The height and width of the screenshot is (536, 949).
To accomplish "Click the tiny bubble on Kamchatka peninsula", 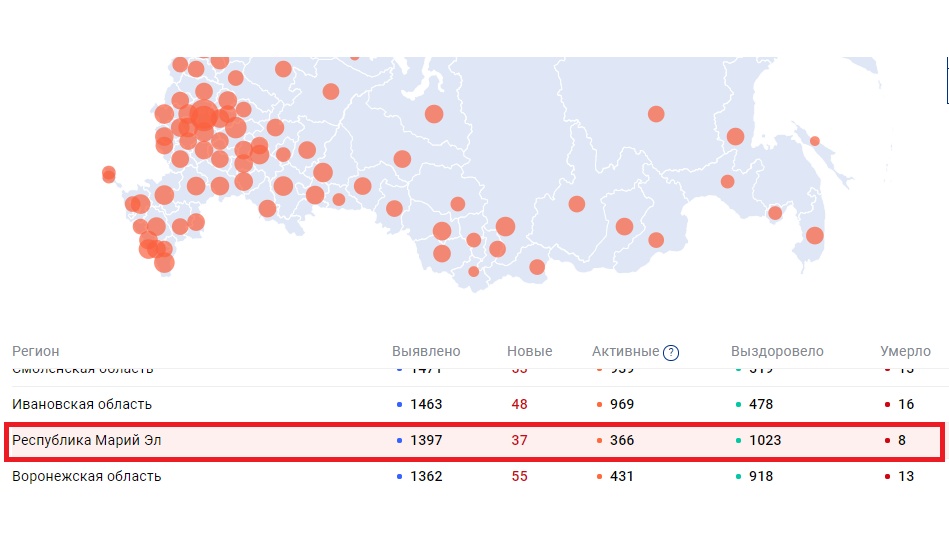I will pyautogui.click(x=815, y=141).
